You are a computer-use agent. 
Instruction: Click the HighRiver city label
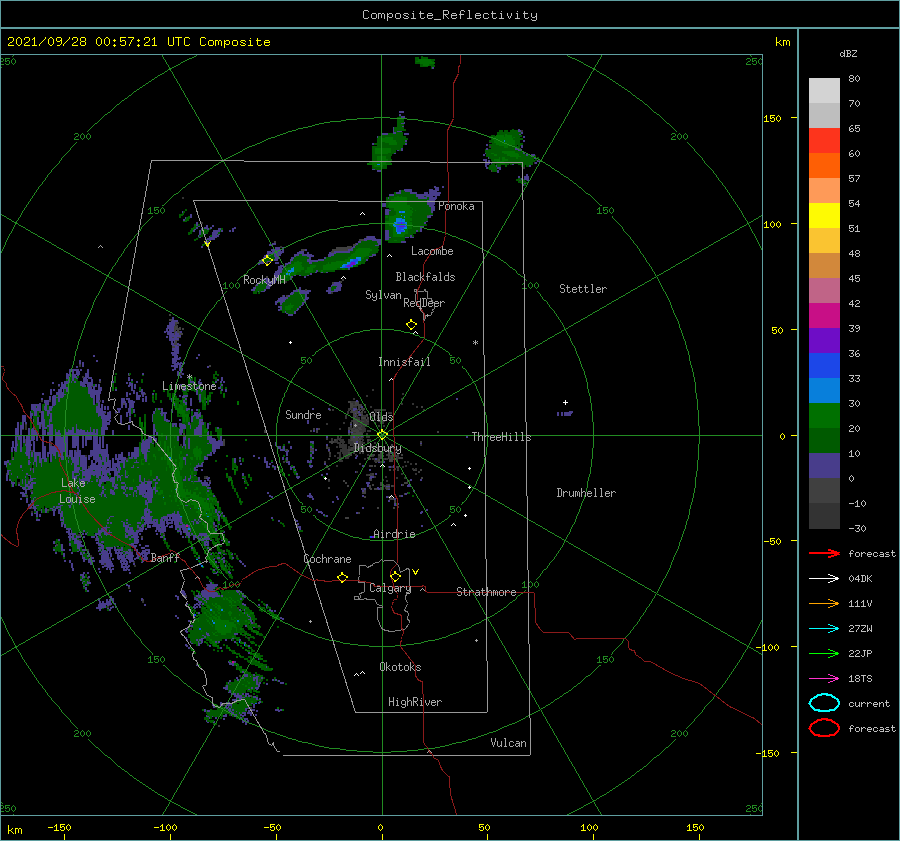click(x=414, y=702)
